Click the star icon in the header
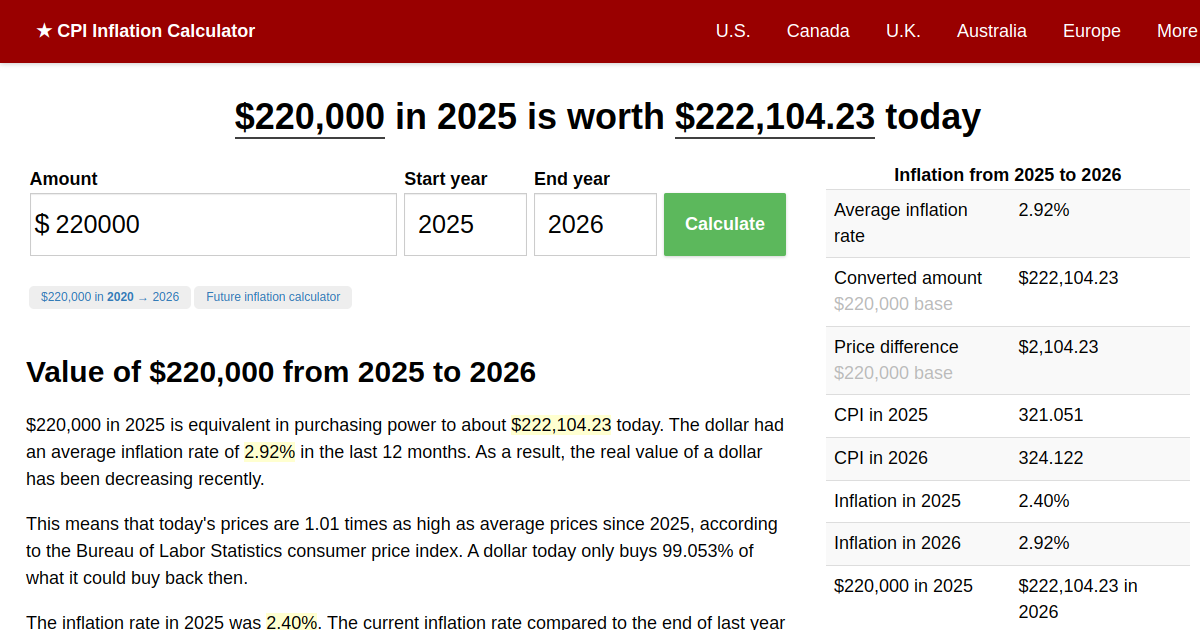 (x=42, y=31)
